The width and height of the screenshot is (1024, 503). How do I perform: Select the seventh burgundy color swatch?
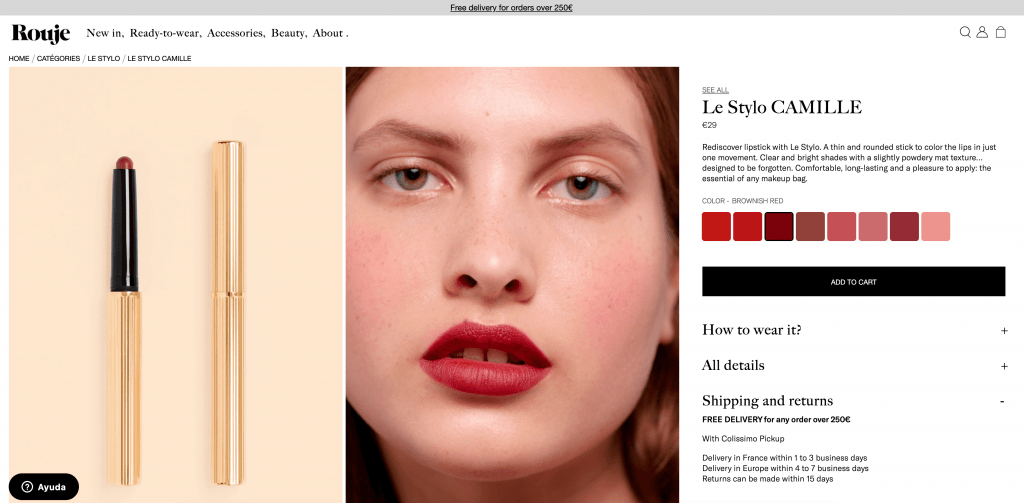pos(904,227)
